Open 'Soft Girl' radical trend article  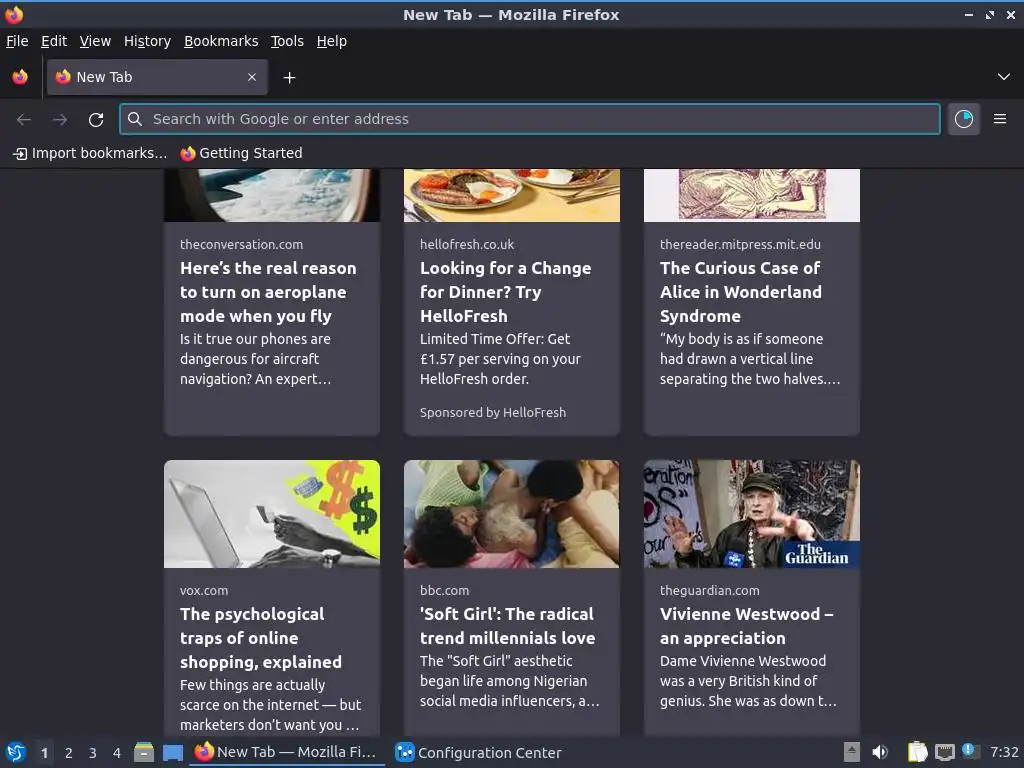click(x=507, y=626)
